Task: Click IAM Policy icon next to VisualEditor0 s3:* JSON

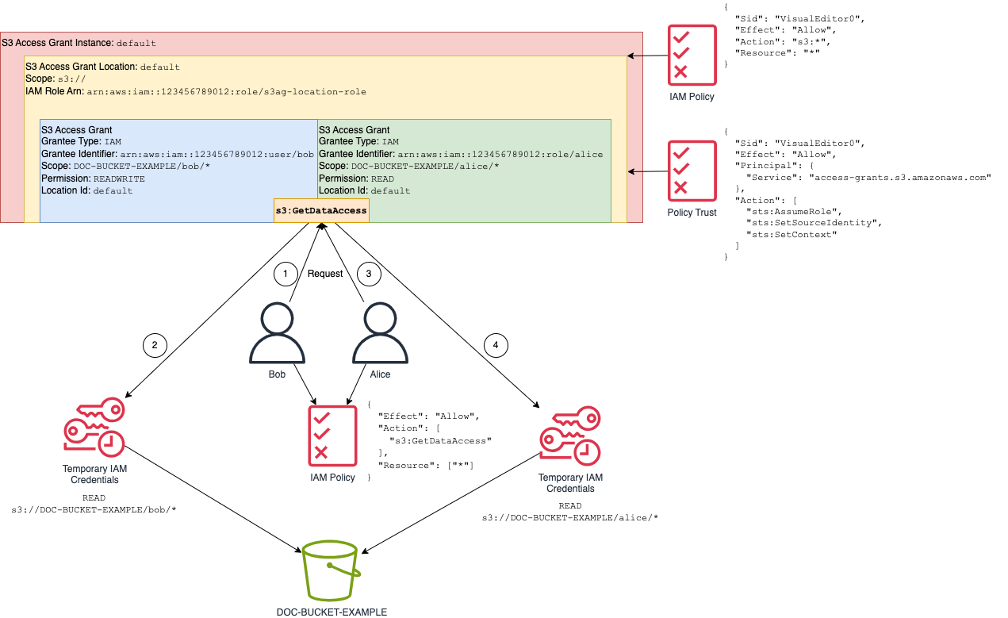Action: coord(692,52)
